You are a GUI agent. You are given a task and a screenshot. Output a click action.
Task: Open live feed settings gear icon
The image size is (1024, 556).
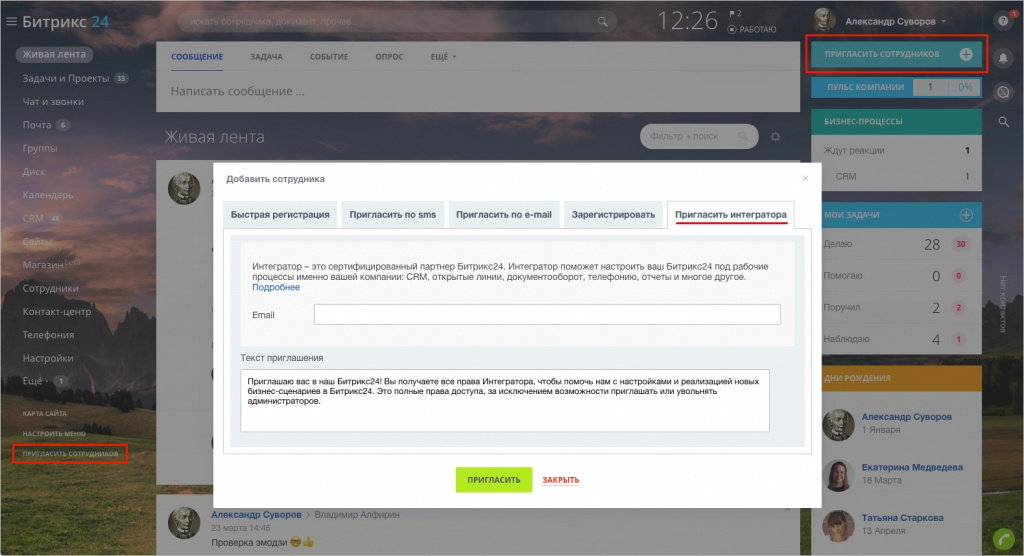point(775,137)
